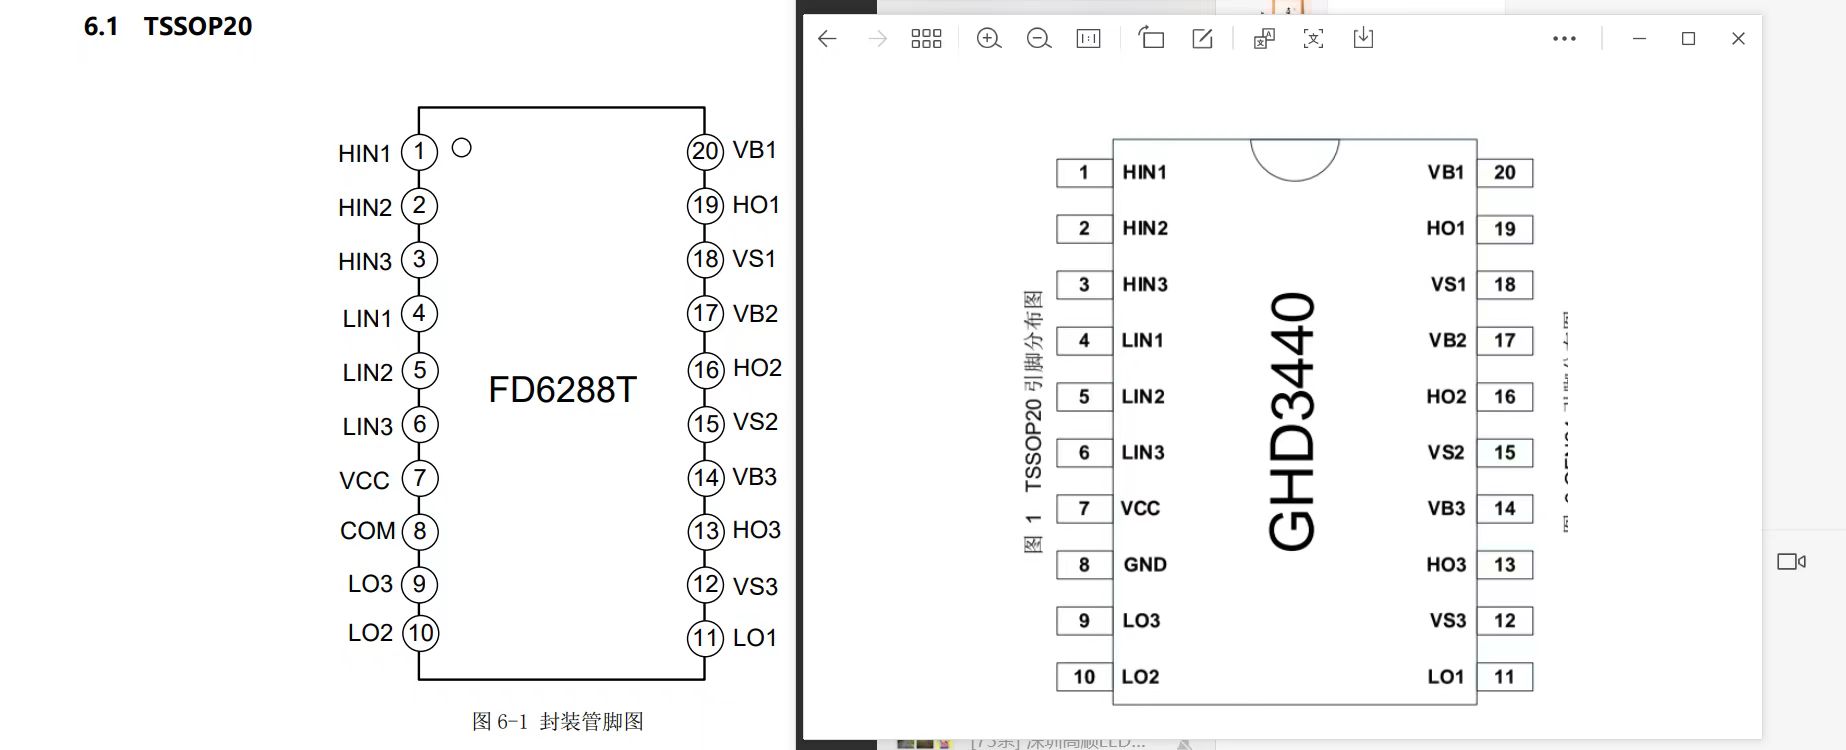Rotate the image with the rotate icon
Viewport: 1846px width, 750px height.
(x=1151, y=38)
